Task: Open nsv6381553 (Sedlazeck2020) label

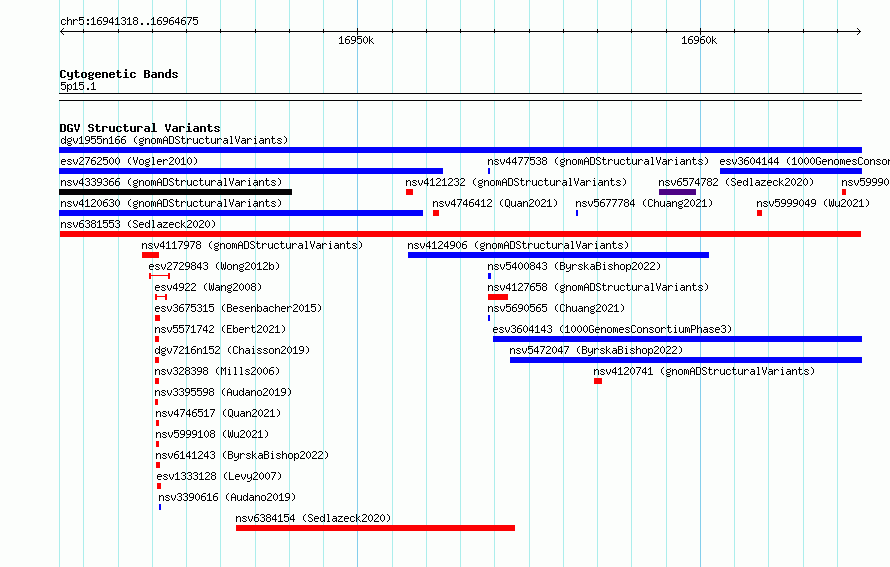Action: point(138,224)
